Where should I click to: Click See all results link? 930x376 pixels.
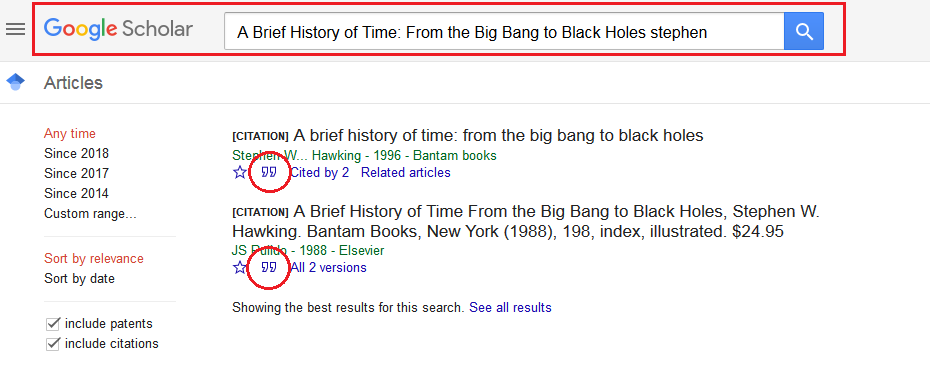pos(510,307)
